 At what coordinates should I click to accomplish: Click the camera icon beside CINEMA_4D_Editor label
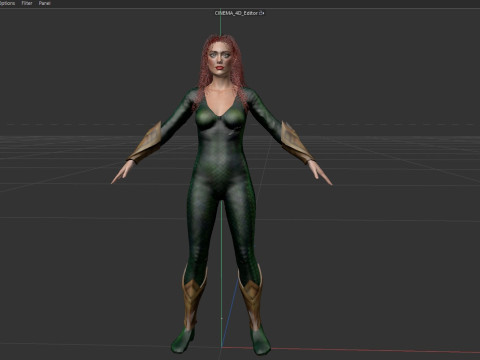262,13
